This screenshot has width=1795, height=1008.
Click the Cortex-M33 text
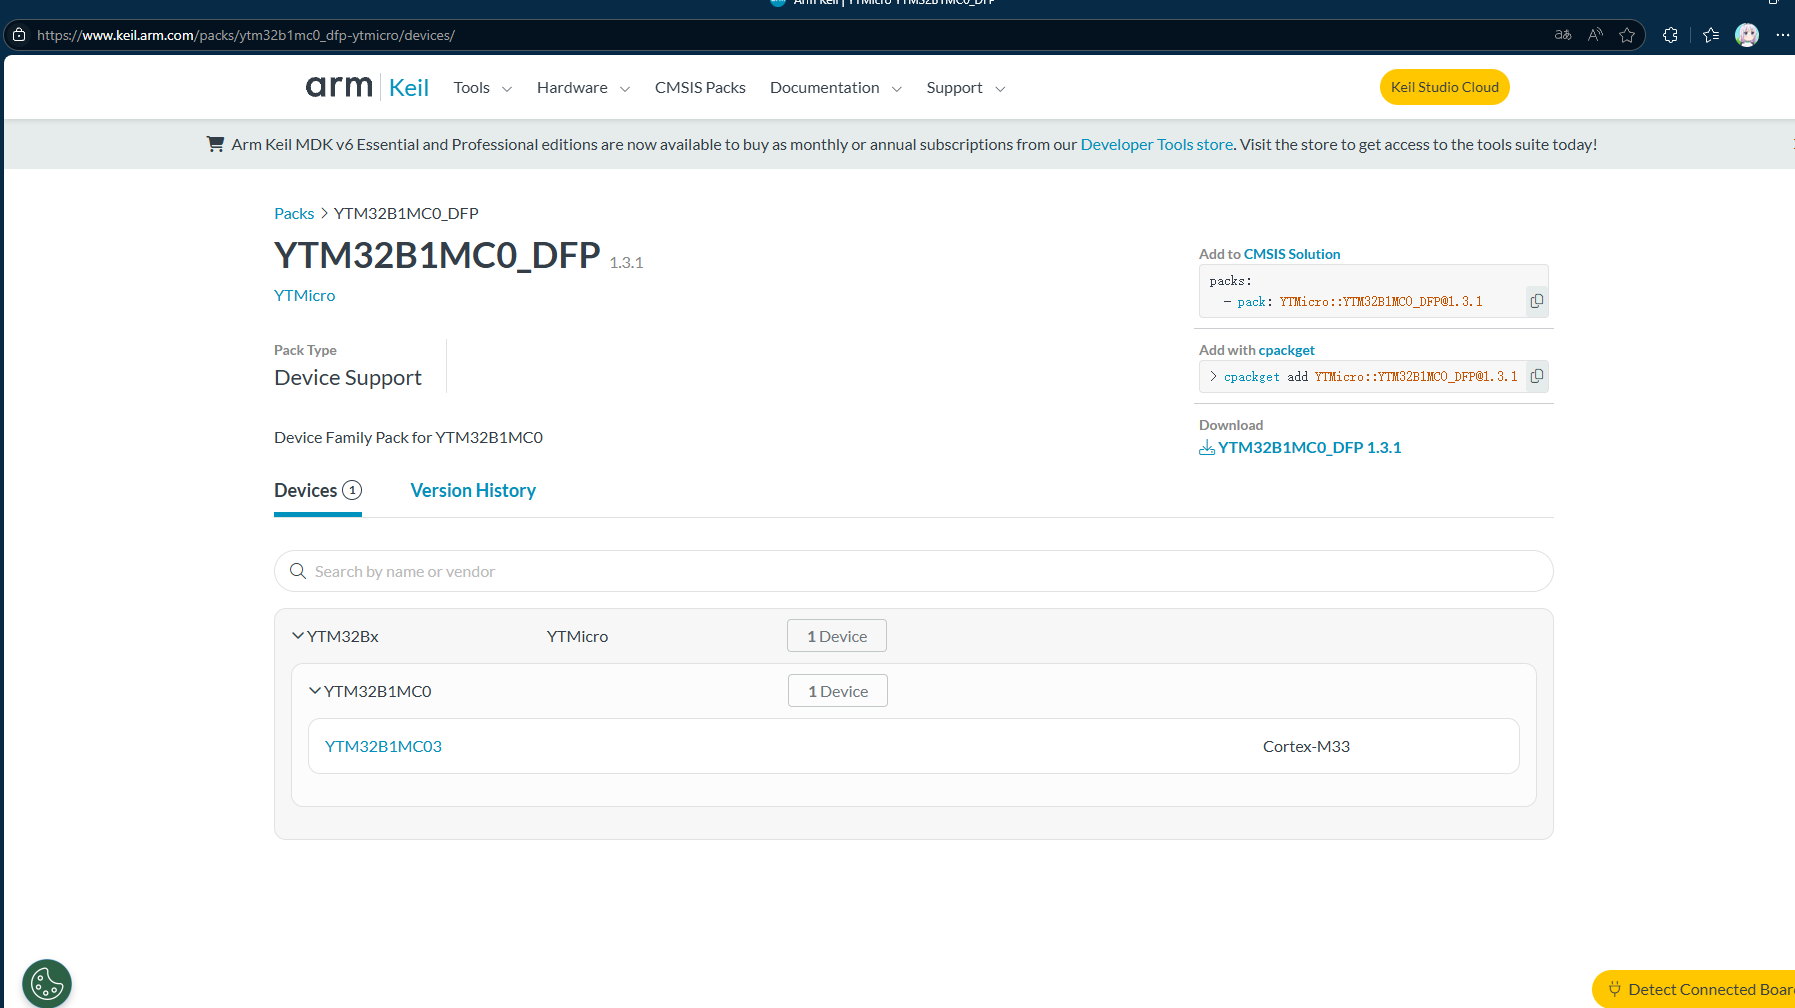click(1306, 746)
